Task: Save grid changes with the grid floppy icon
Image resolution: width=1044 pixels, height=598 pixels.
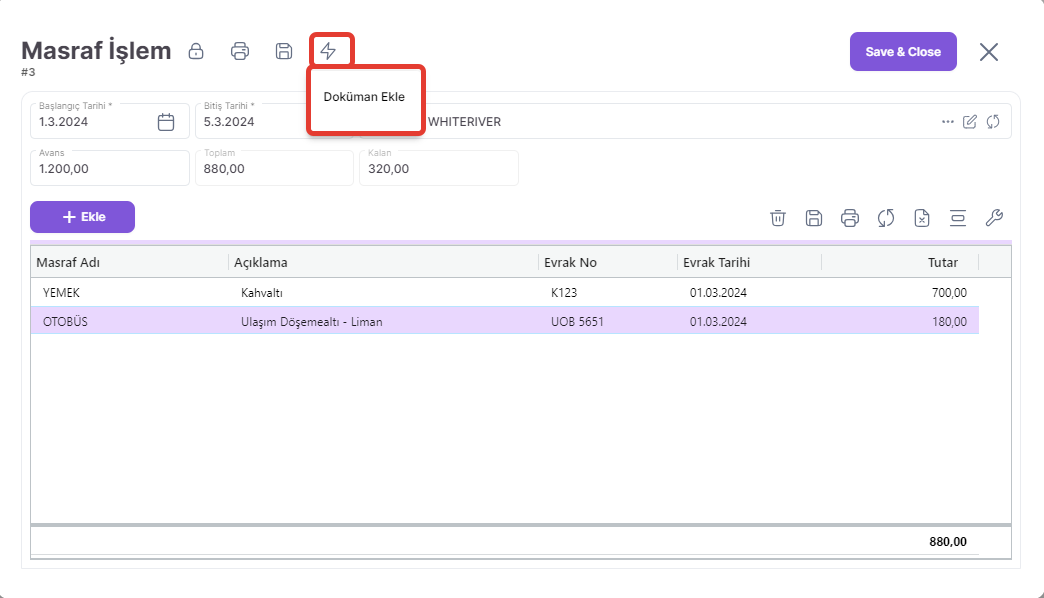Action: [x=814, y=218]
